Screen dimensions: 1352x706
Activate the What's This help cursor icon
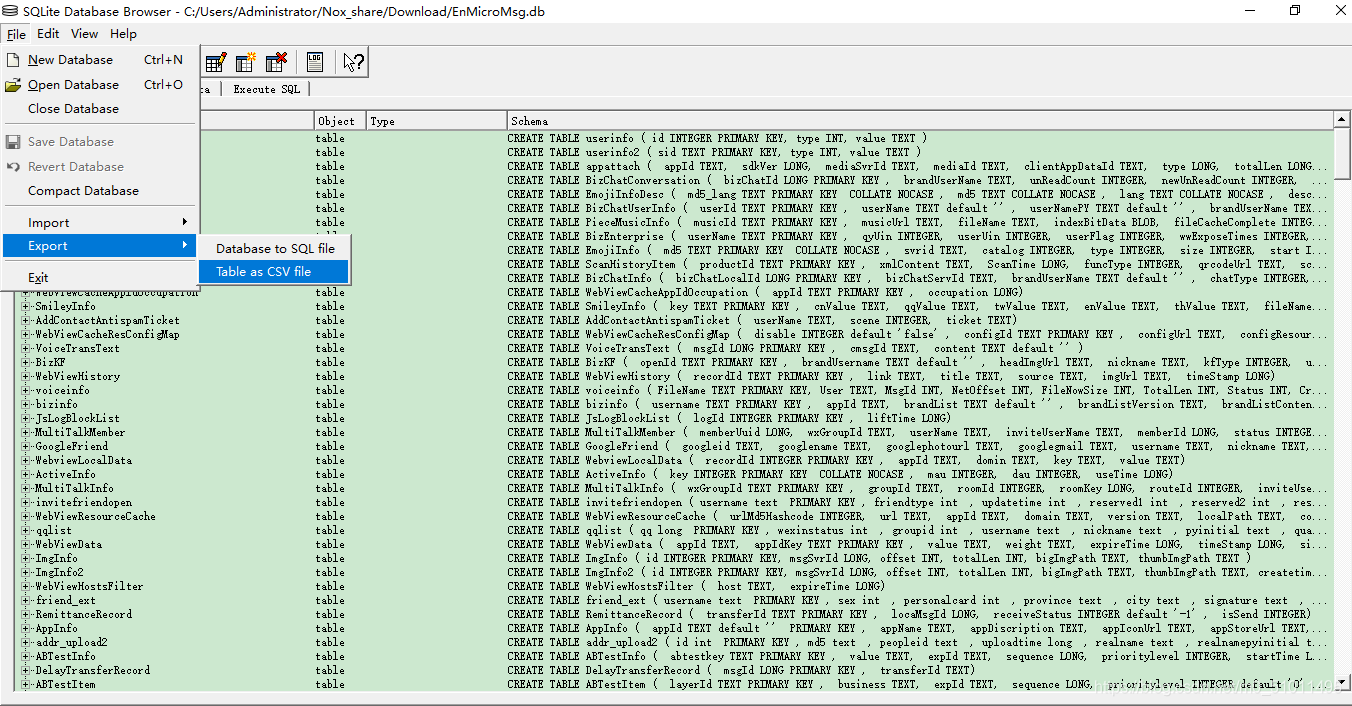[354, 62]
